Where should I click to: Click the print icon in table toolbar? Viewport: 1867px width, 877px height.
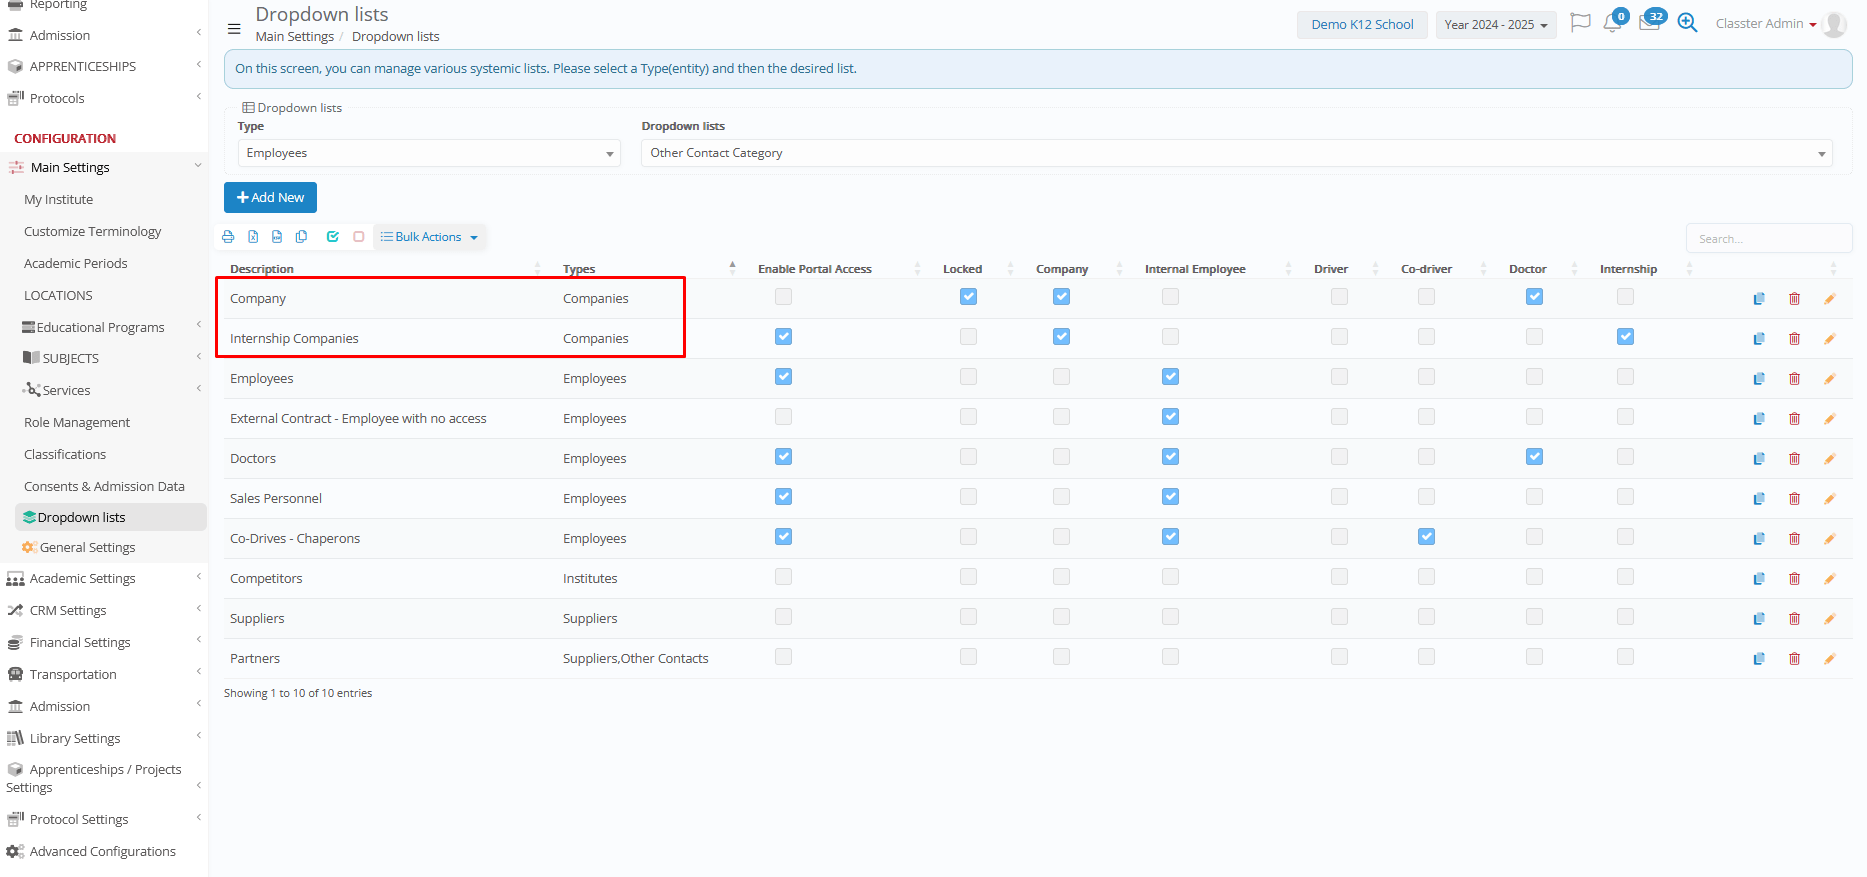[x=228, y=237]
